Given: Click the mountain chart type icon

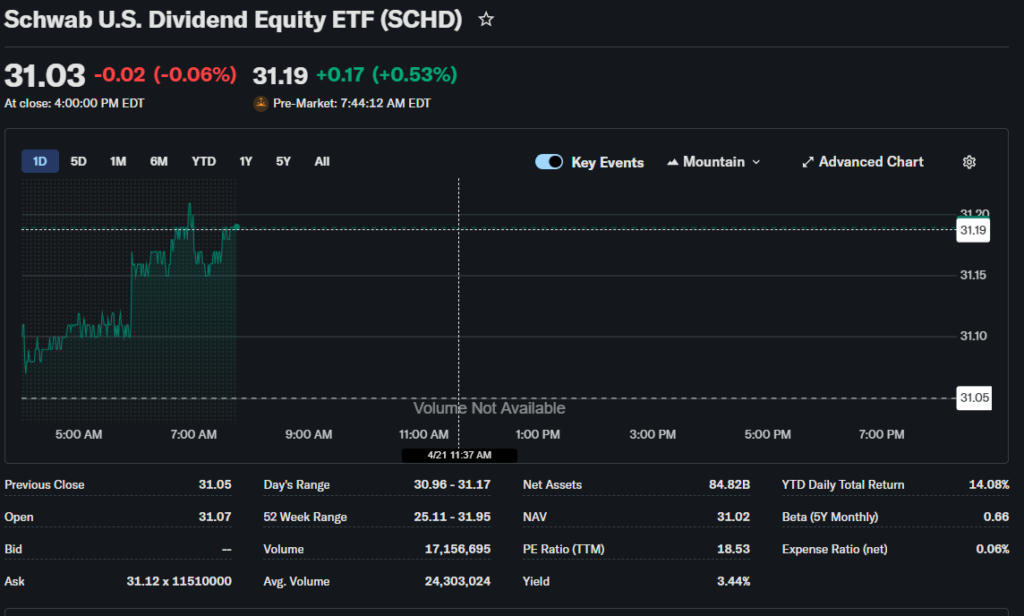Looking at the screenshot, I should pyautogui.click(x=672, y=162).
